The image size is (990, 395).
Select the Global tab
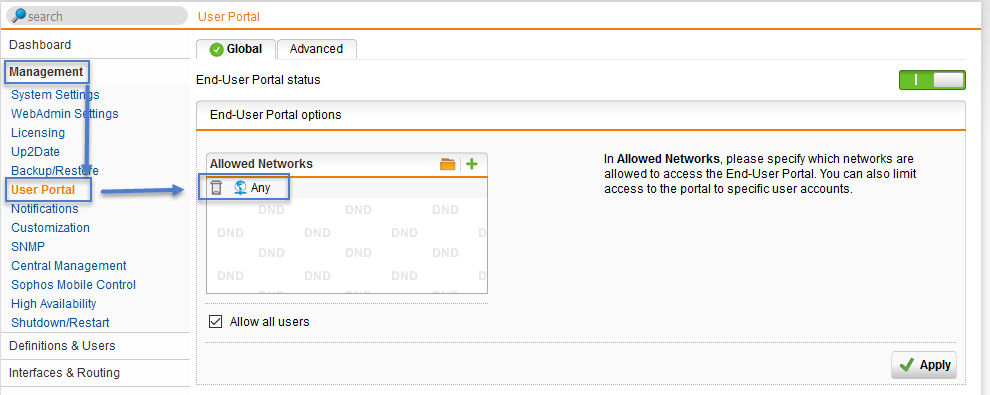coord(236,49)
